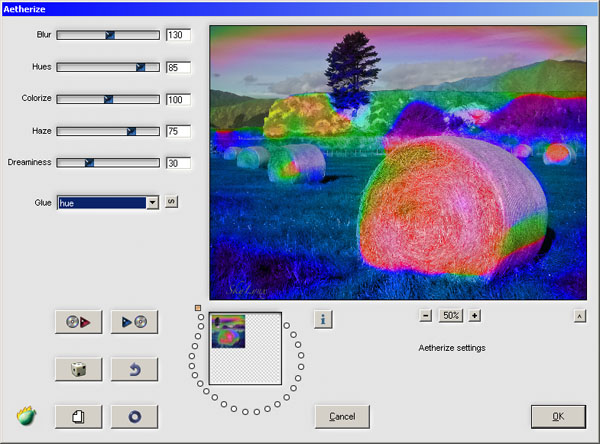Reset settings with the undo arrow button

(x=134, y=369)
